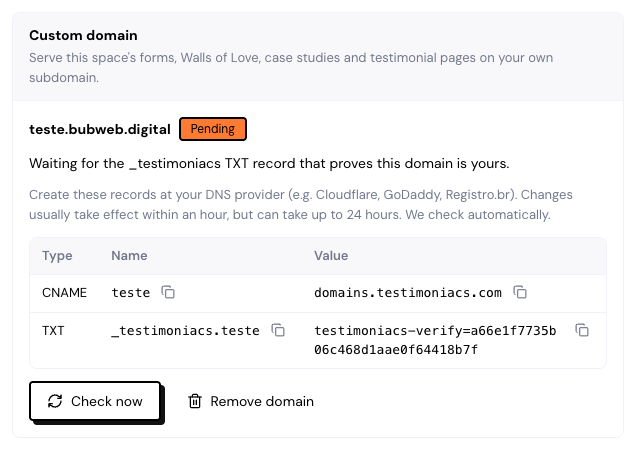Click the Pending status badge
This screenshot has width=636, height=449.
click(x=213, y=129)
